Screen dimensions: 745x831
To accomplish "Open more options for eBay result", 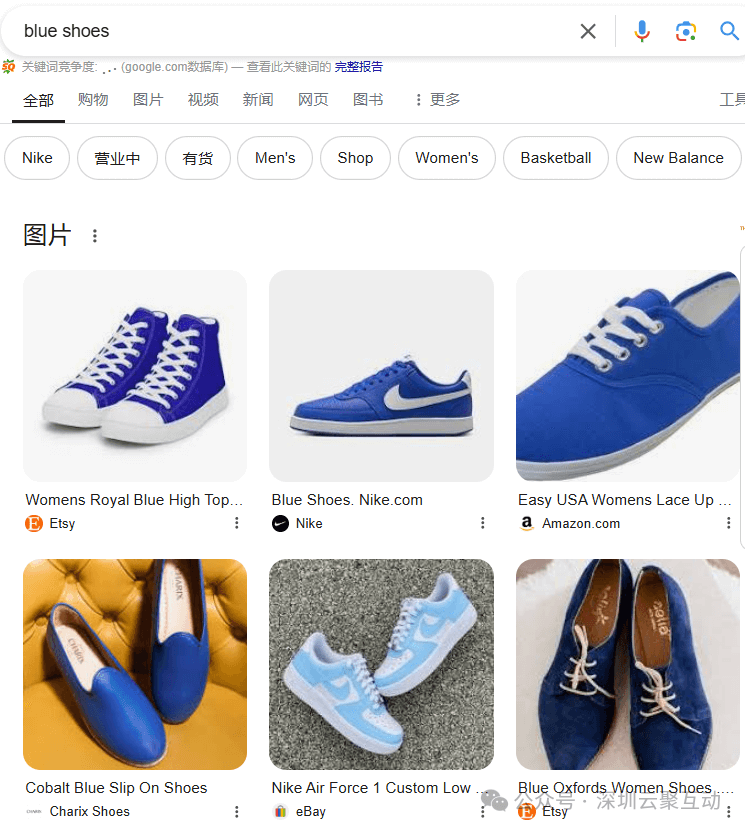I will click(x=483, y=811).
